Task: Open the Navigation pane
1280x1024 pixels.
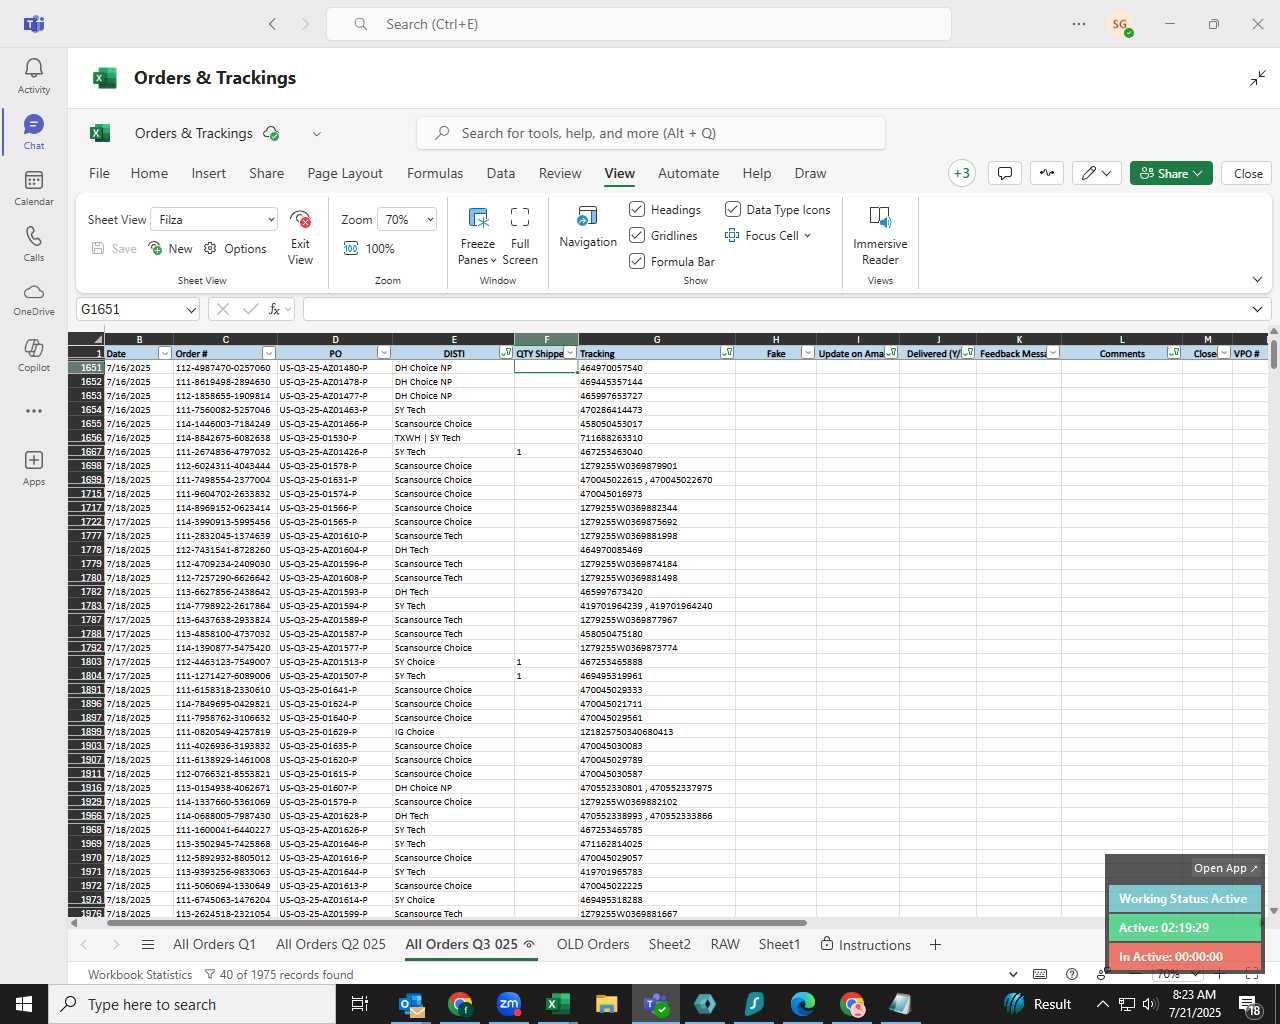Action: [x=588, y=228]
